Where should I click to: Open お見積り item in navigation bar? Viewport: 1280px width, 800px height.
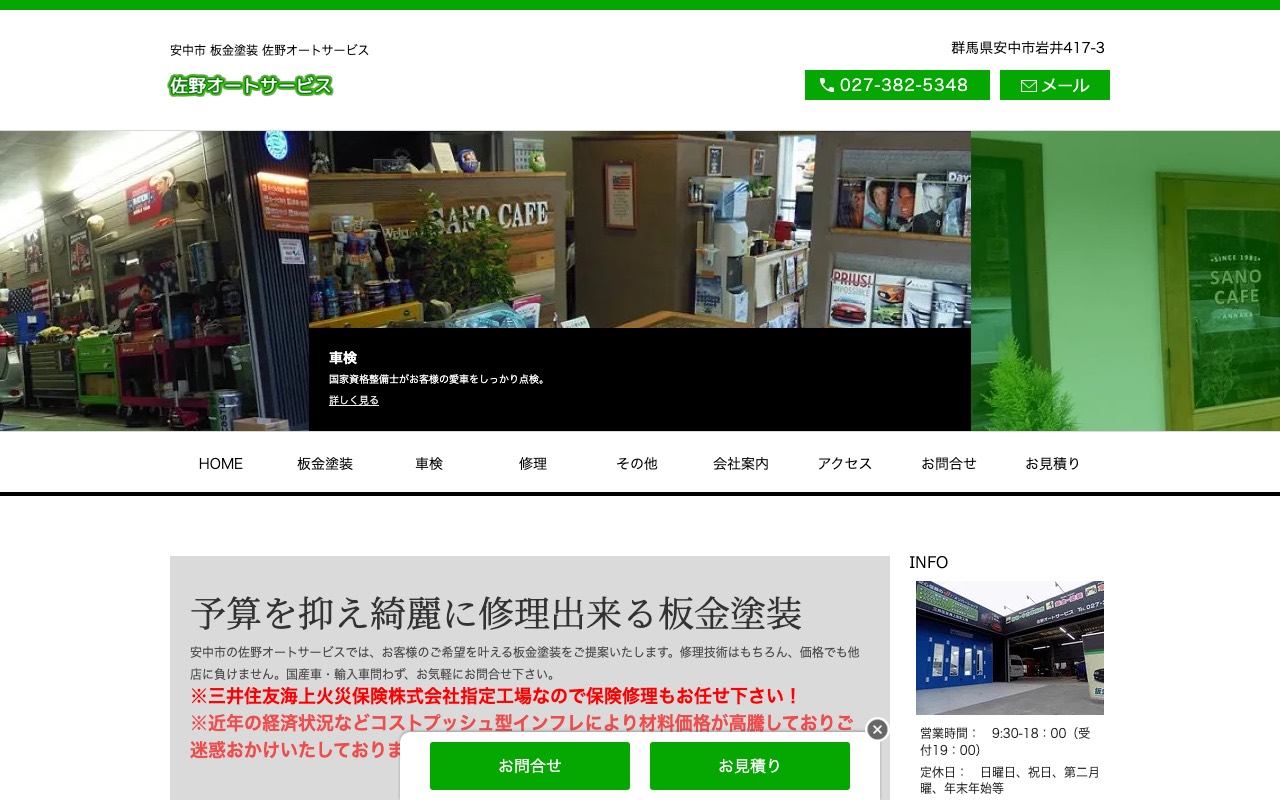coord(1053,464)
